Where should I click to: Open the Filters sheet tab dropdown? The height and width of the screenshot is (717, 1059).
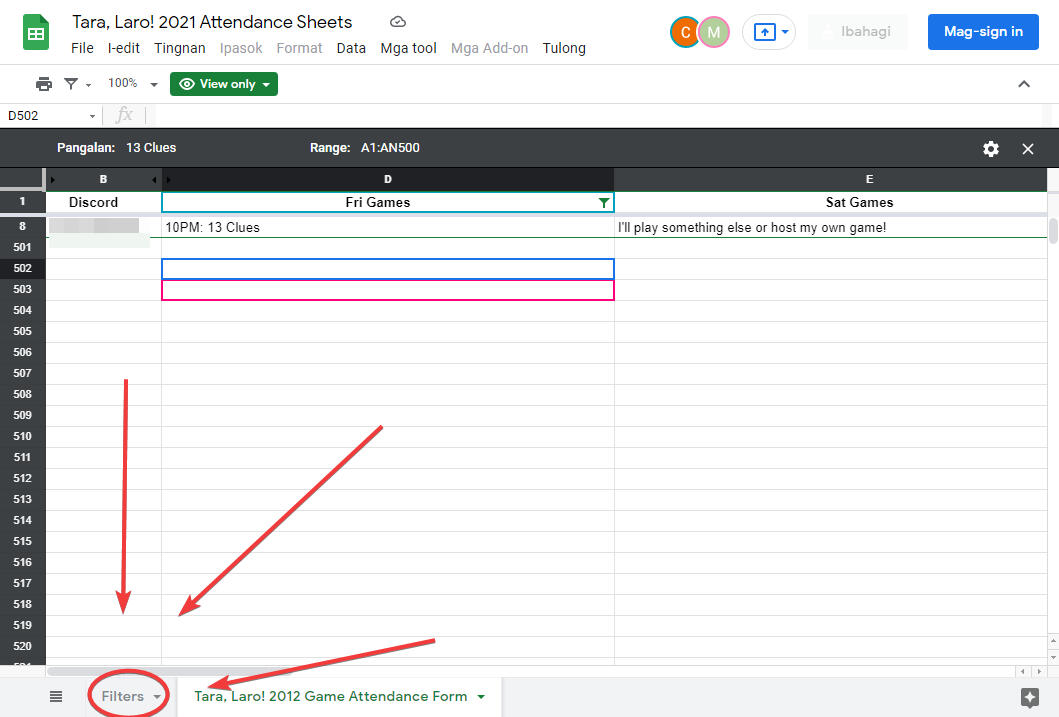click(157, 697)
